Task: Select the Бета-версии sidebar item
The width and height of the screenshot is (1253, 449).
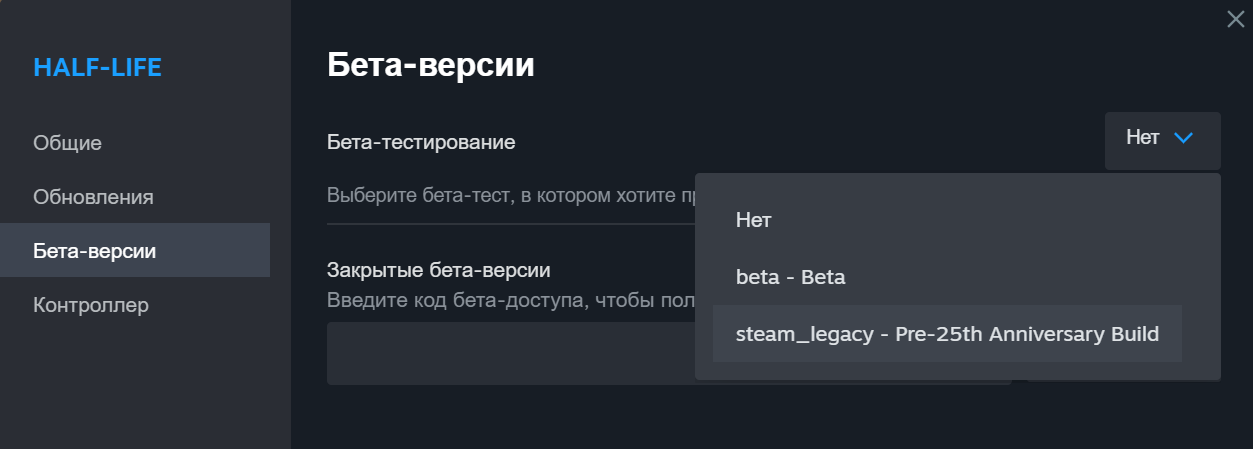Action: point(94,251)
